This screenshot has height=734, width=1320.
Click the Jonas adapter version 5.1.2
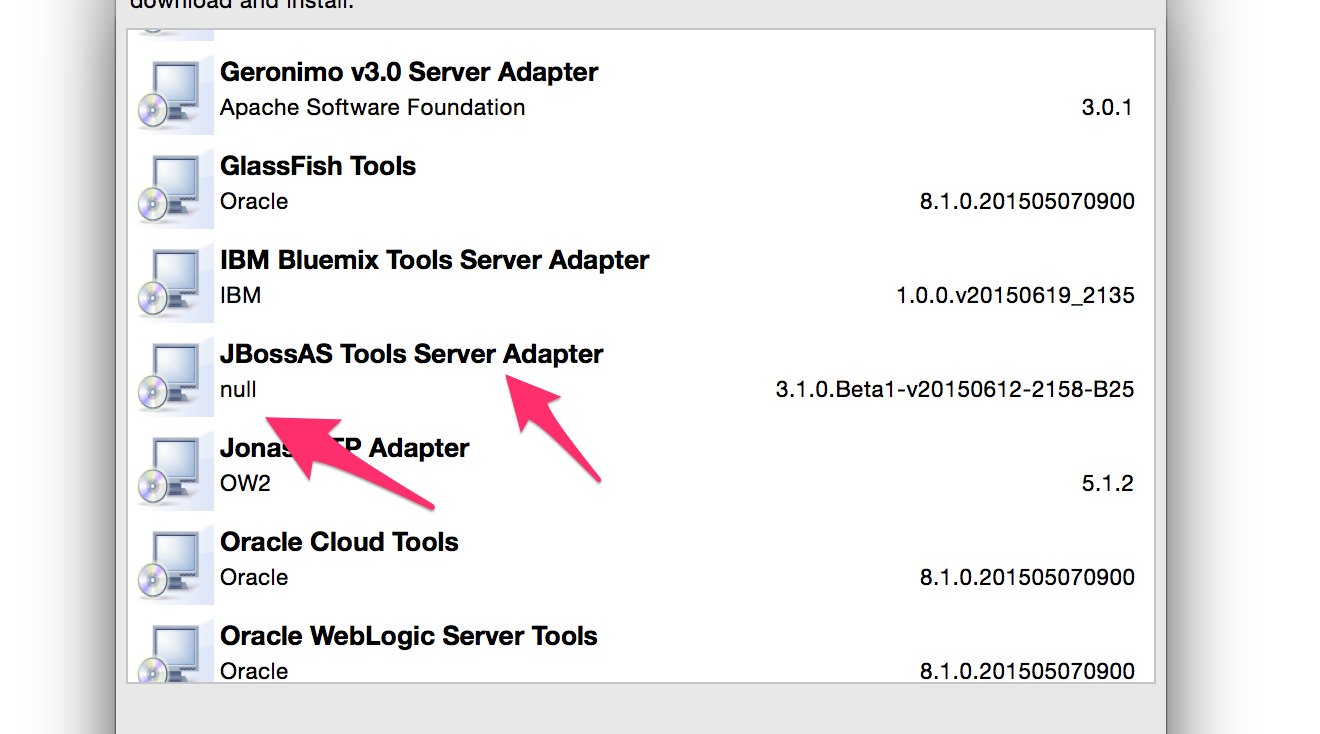coord(1107,483)
